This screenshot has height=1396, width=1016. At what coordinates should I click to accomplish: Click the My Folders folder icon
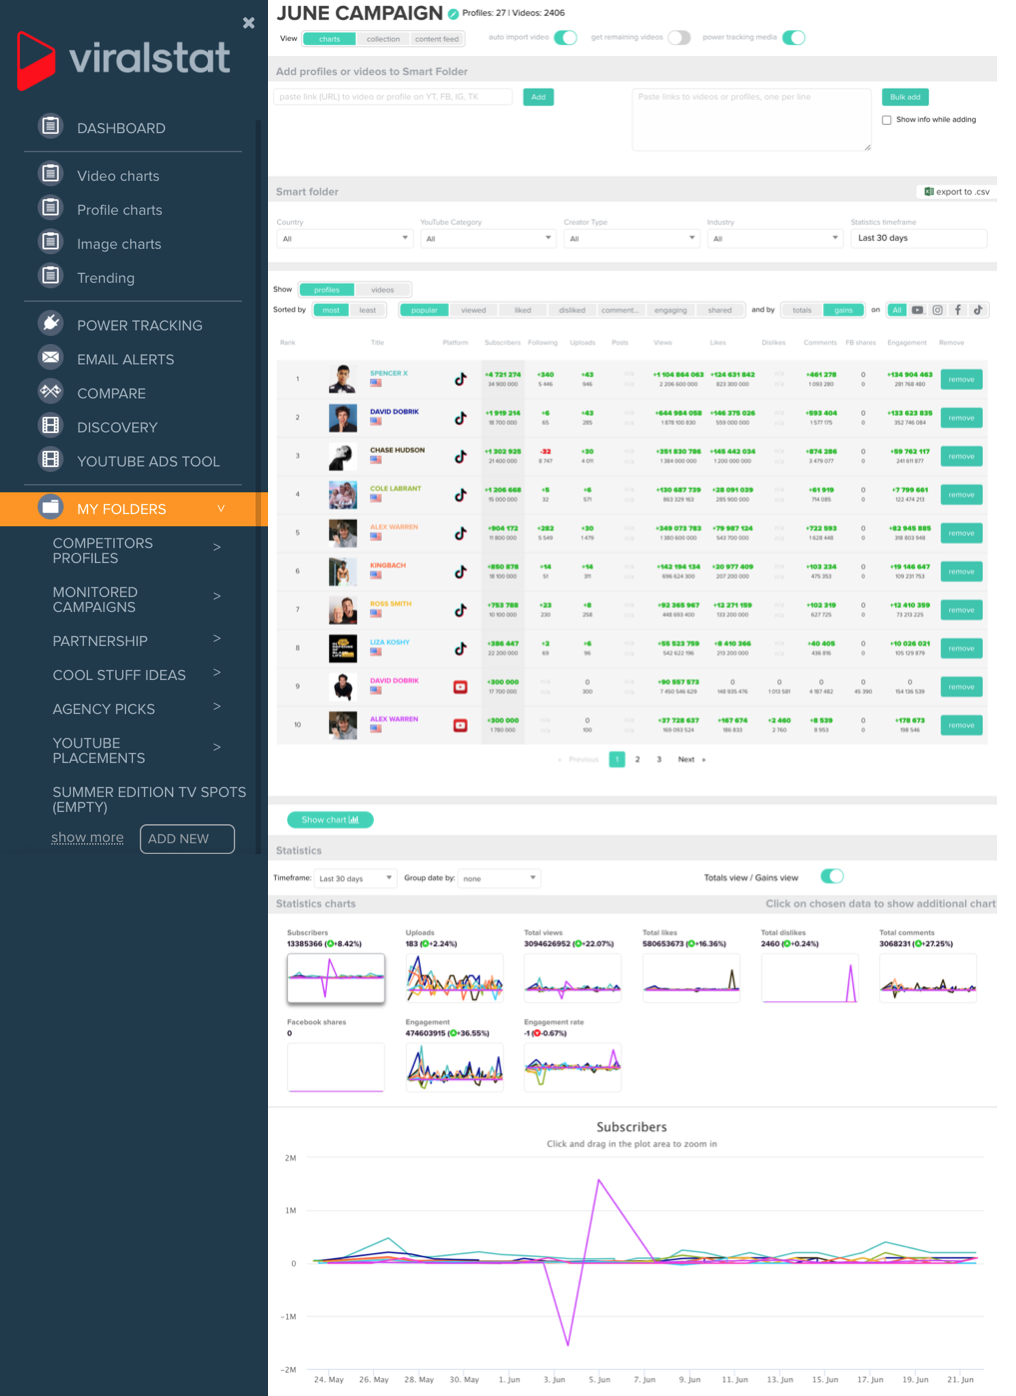(x=50, y=507)
